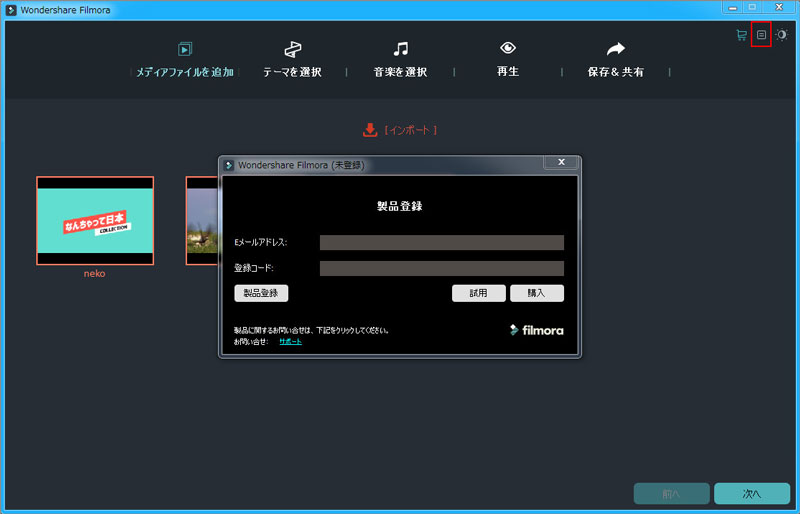Open メディアファイルを追加 step
The width and height of the screenshot is (800, 514).
click(185, 72)
